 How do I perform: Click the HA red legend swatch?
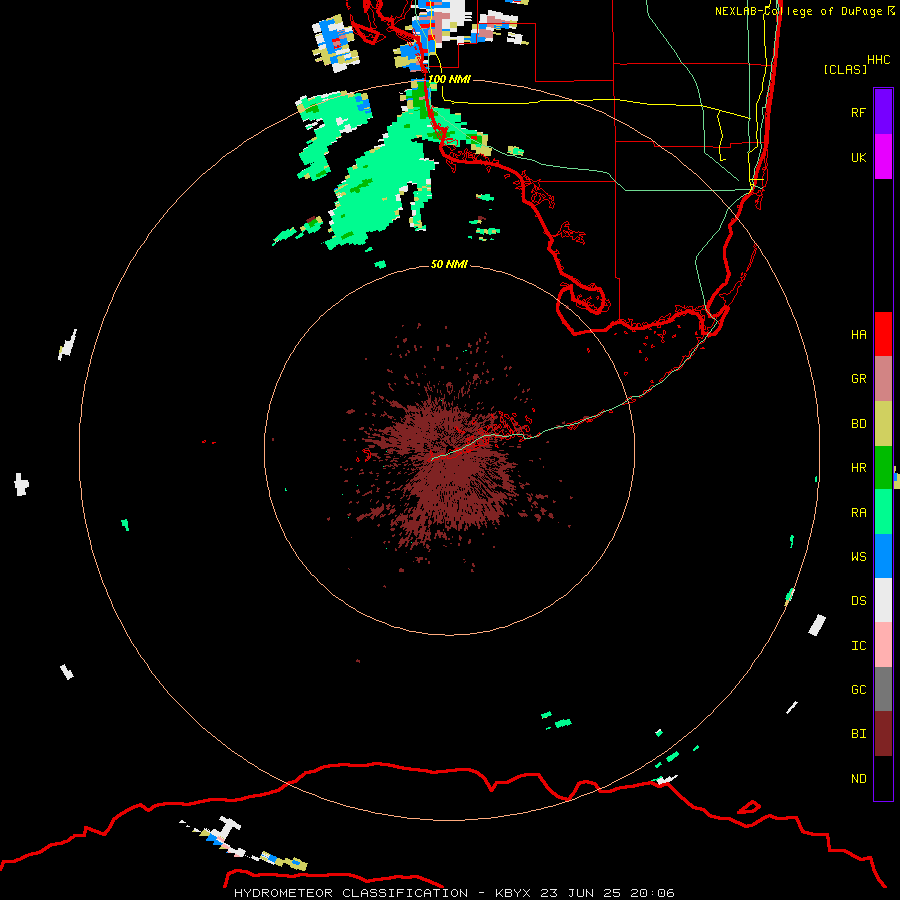(x=883, y=334)
